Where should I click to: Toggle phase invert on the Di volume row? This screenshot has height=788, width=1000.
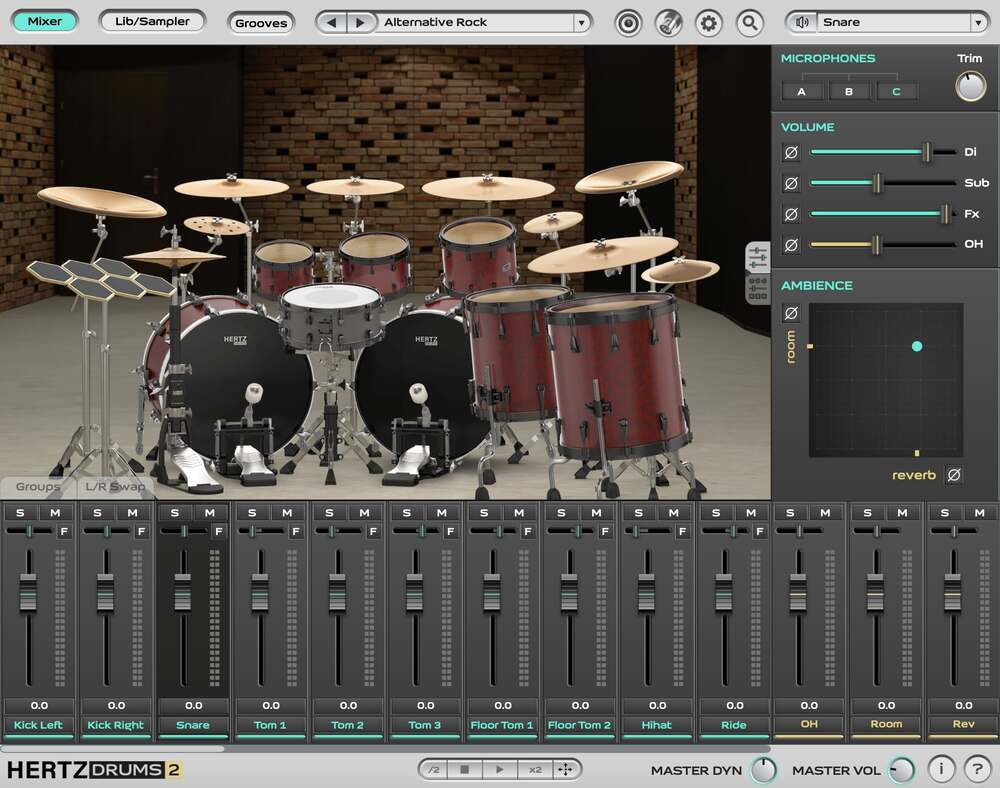click(791, 152)
